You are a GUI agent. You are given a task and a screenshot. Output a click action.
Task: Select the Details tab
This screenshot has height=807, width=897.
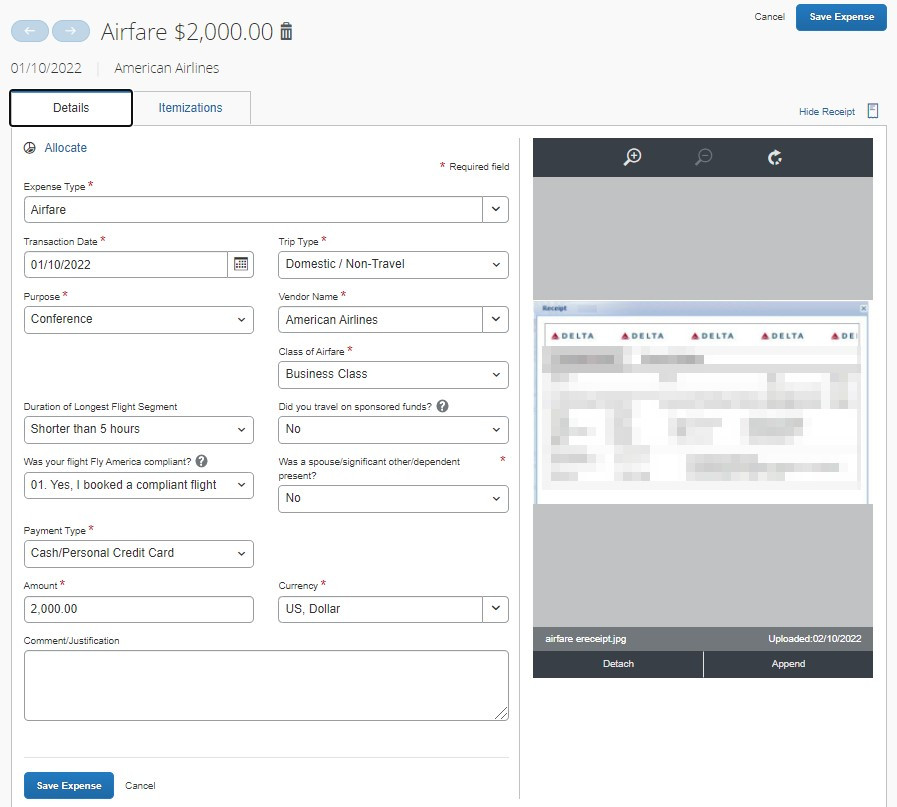point(71,108)
